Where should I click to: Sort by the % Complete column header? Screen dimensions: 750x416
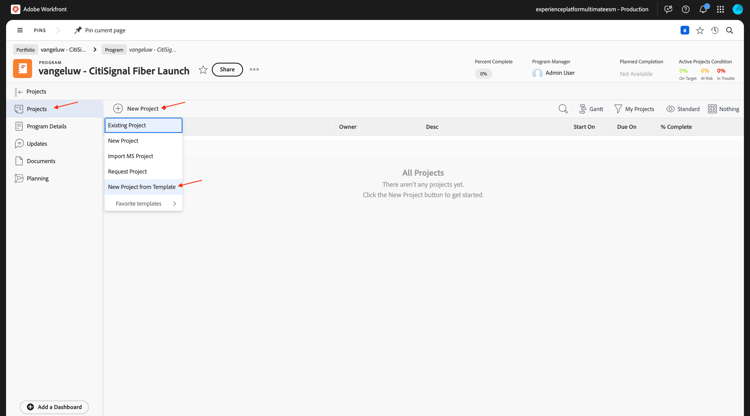tap(676, 127)
